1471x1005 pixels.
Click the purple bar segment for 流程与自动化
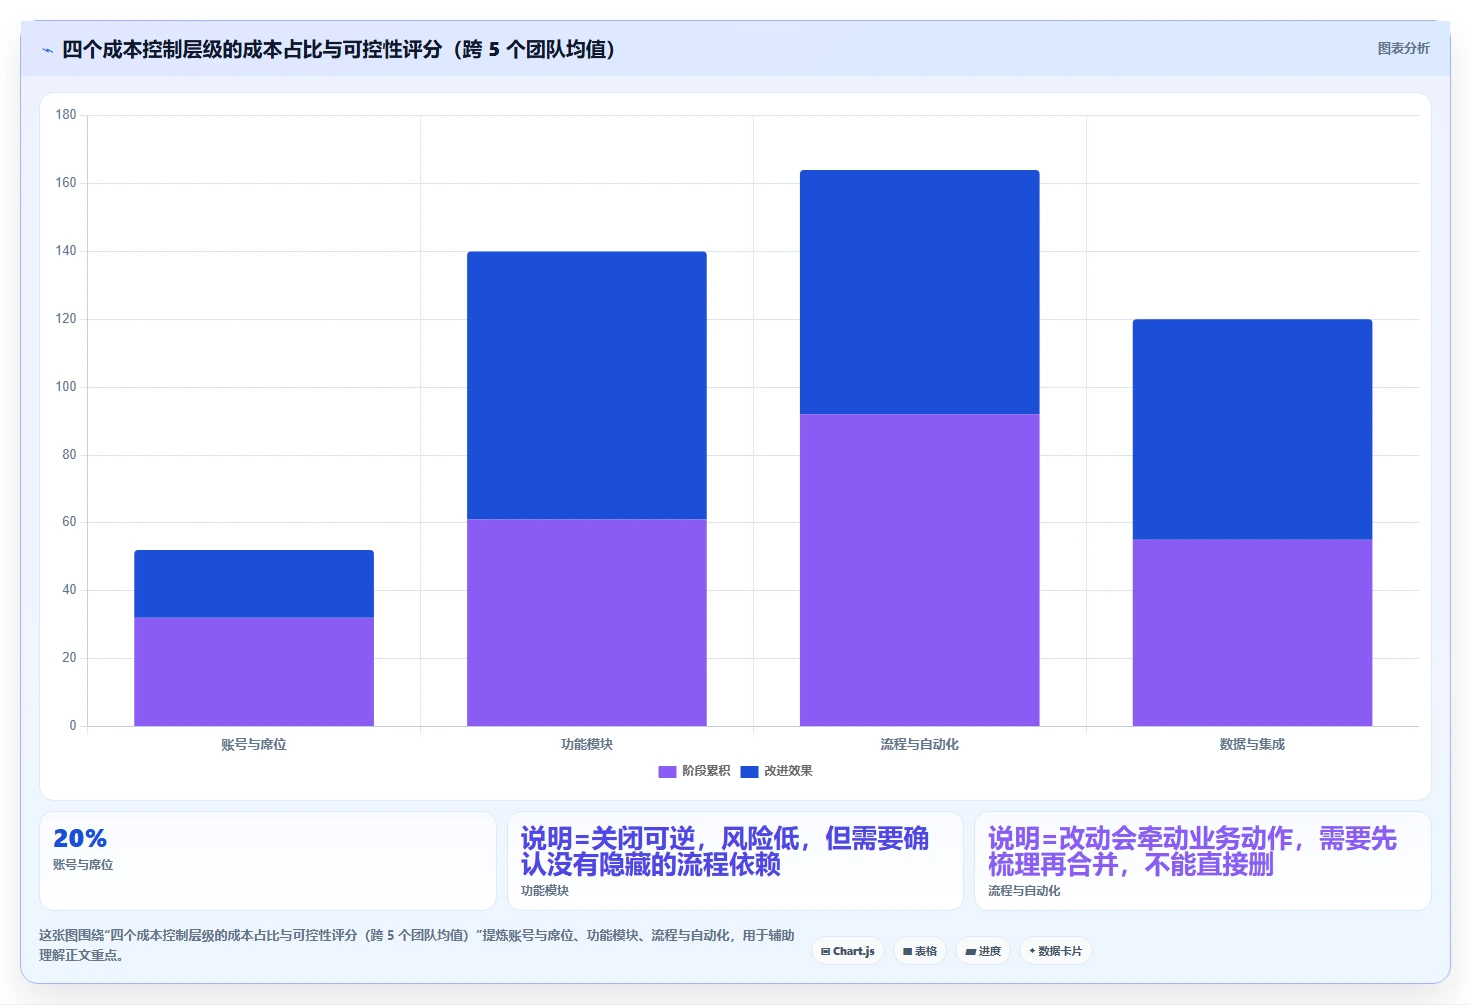pos(920,570)
